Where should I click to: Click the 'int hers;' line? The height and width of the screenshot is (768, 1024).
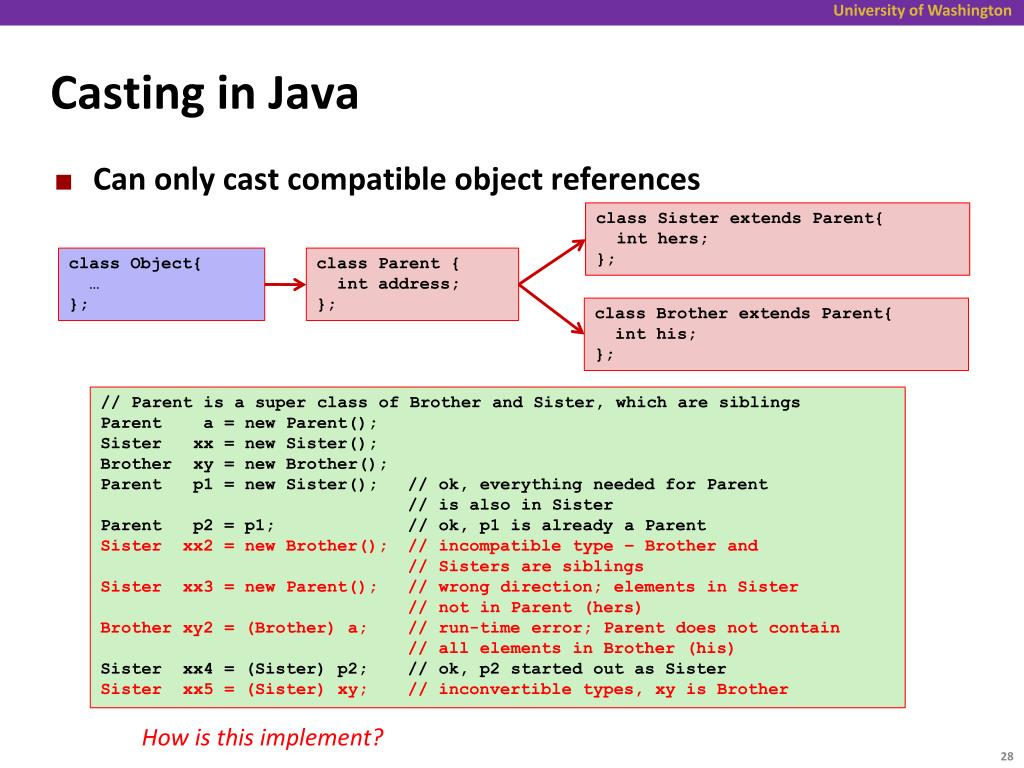coord(662,239)
